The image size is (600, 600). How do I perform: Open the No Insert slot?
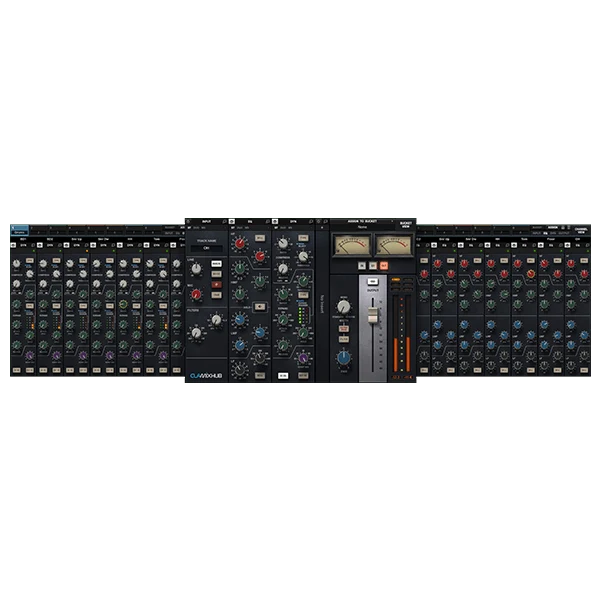click(322, 304)
